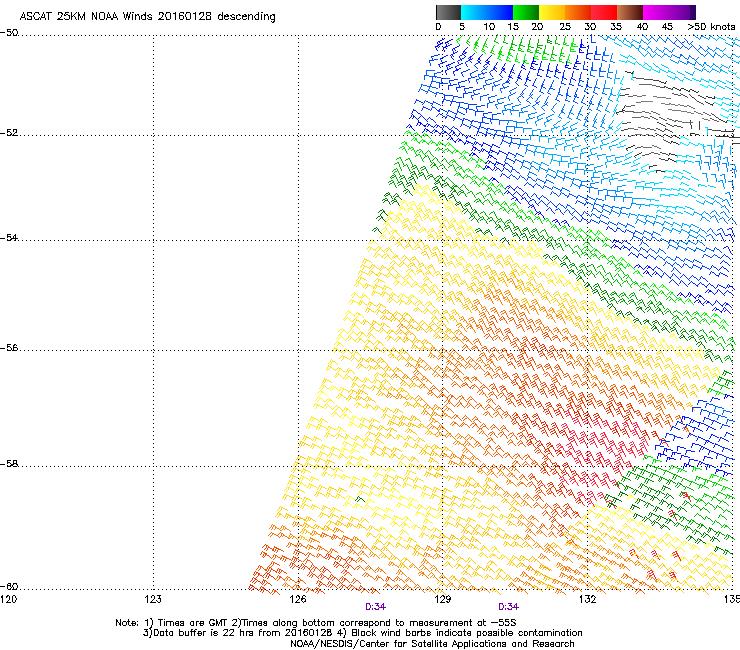The height and width of the screenshot is (650, 740).
Task: Click the brown 35-40 knots legend swatch
Action: point(630,12)
